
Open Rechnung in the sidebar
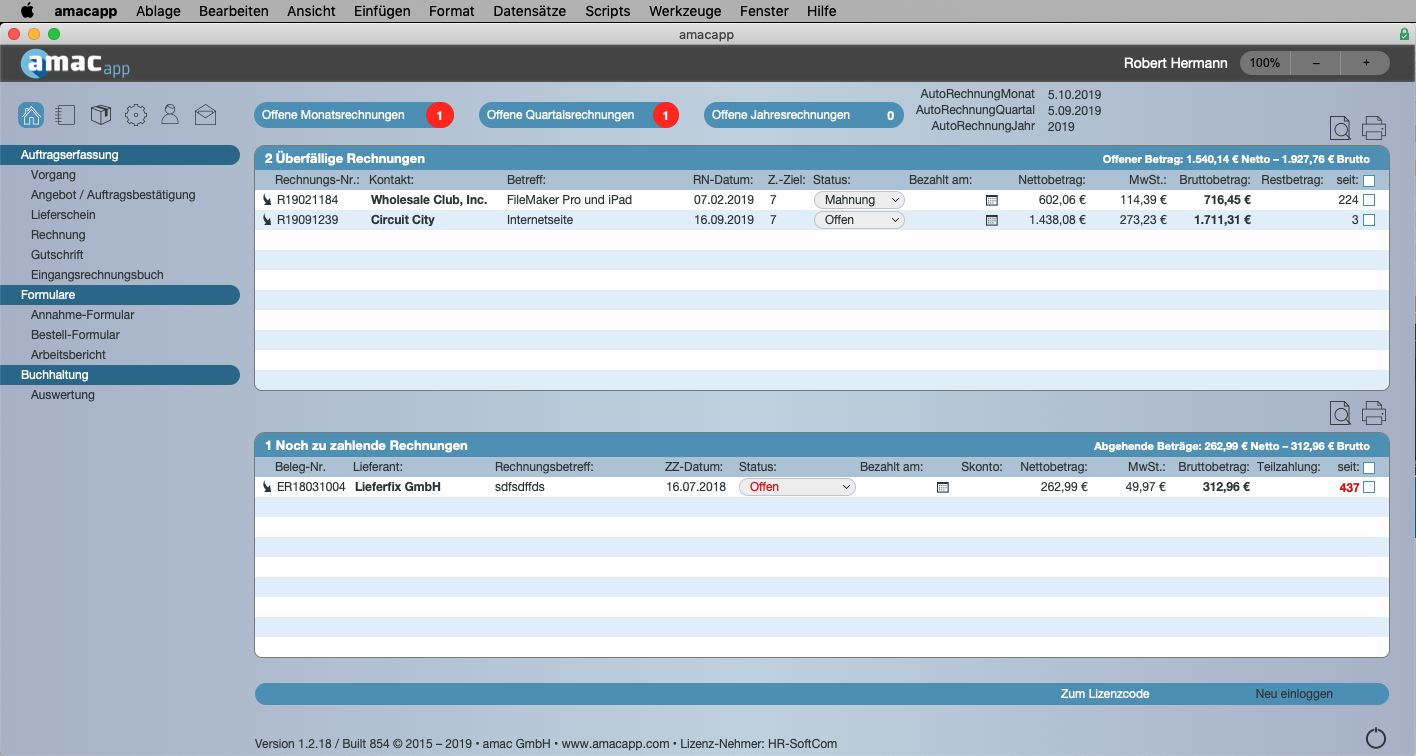58,235
